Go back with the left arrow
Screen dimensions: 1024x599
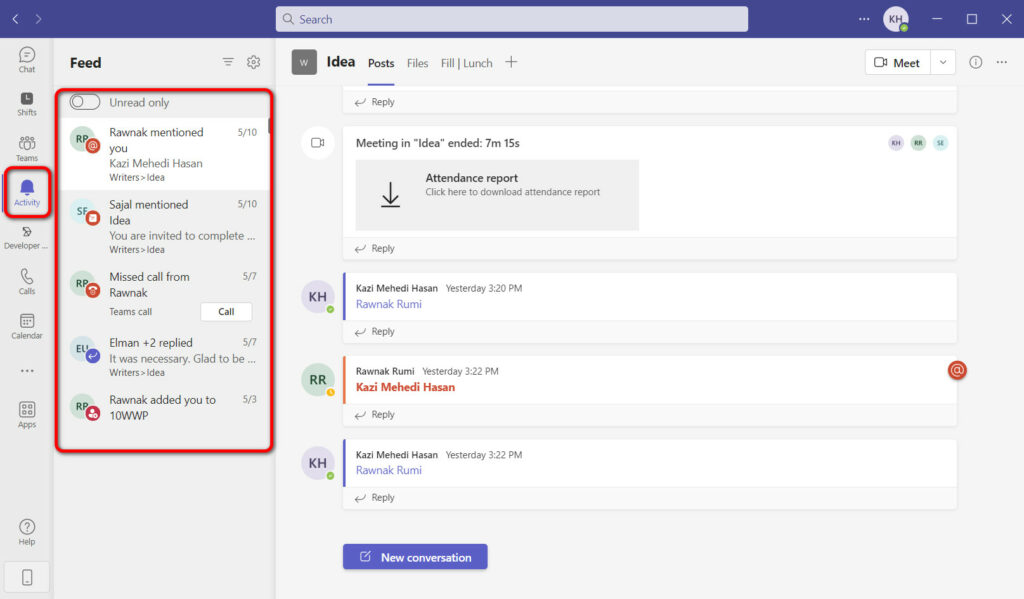[16, 19]
